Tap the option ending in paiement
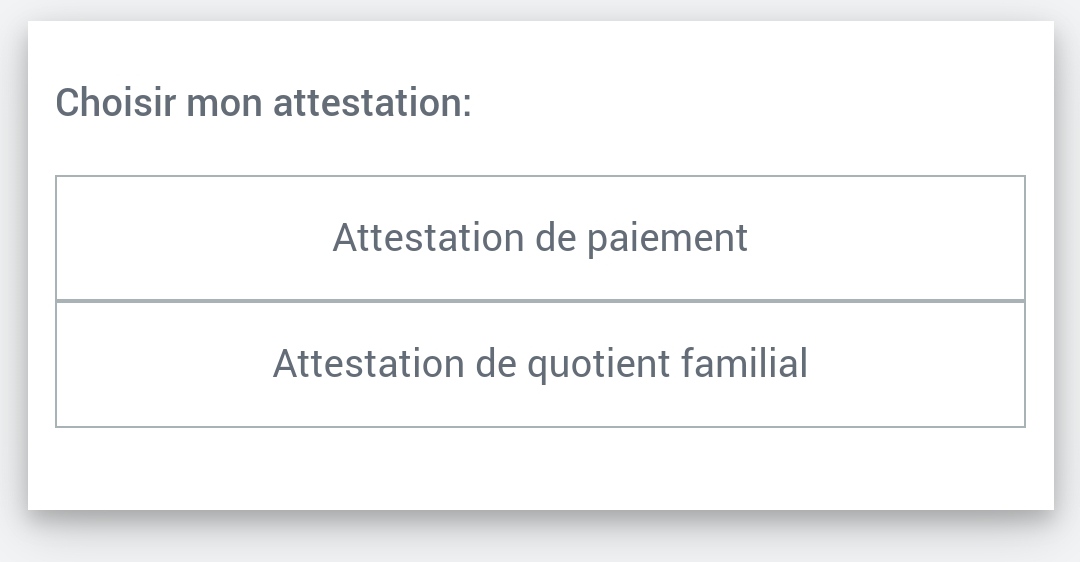Image resolution: width=1080 pixels, height=562 pixels. (540, 238)
